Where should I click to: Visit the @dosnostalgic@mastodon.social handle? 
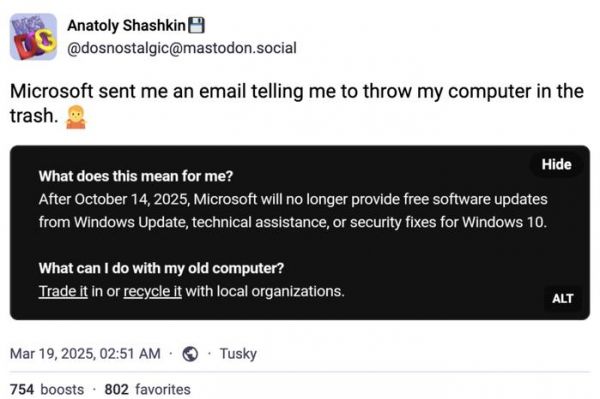tap(182, 48)
